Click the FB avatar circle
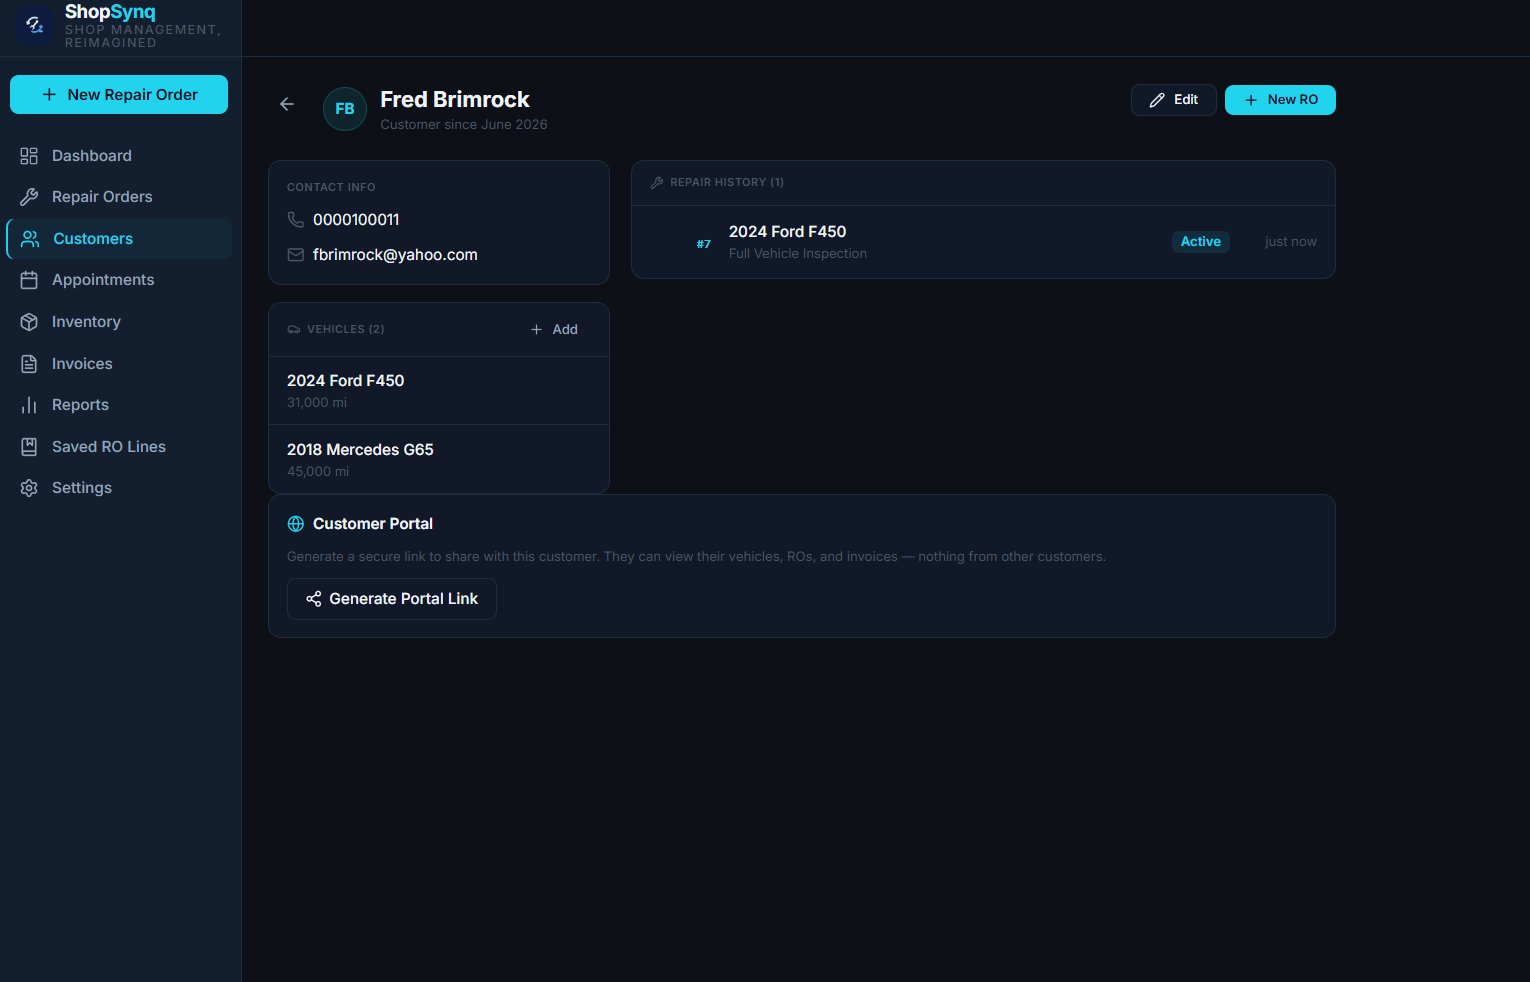The image size is (1530, 982). tap(345, 109)
